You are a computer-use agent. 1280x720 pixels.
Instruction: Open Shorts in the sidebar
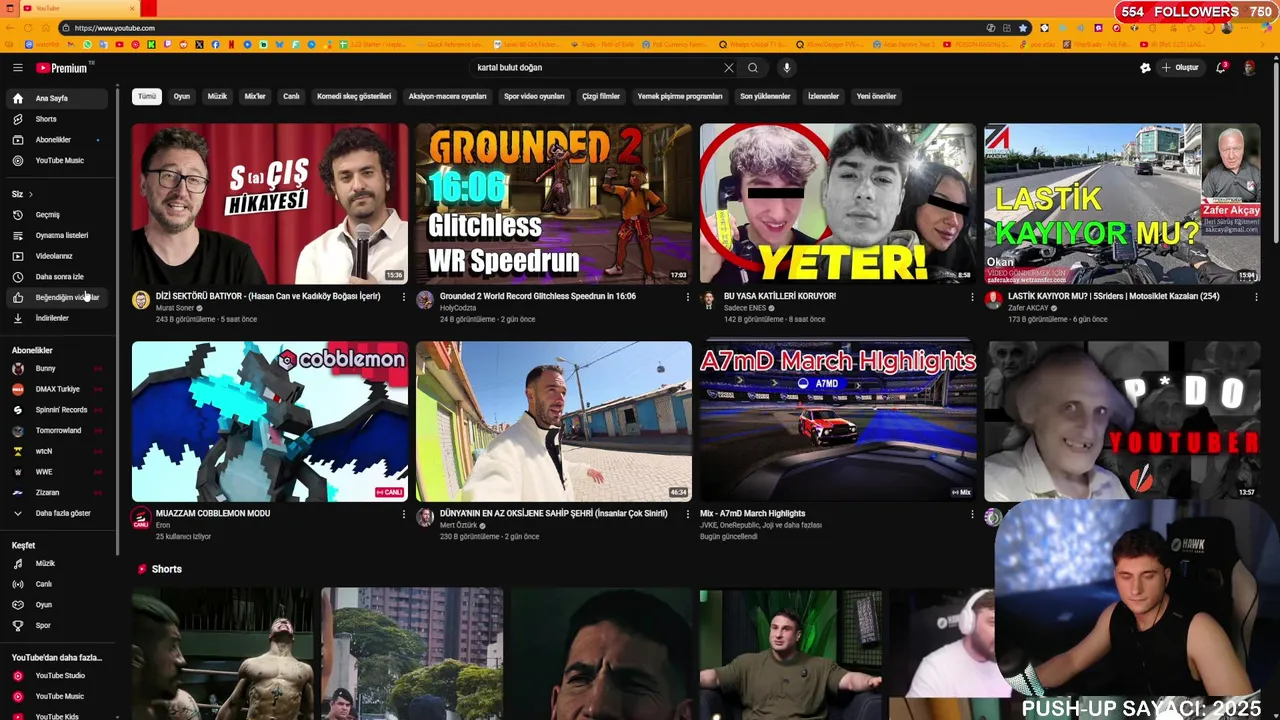coord(58,119)
